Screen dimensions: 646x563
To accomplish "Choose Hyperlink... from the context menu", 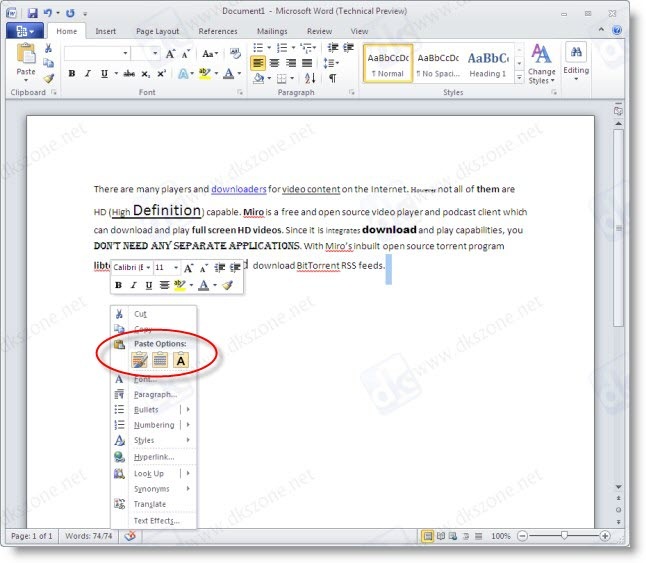I will point(154,457).
